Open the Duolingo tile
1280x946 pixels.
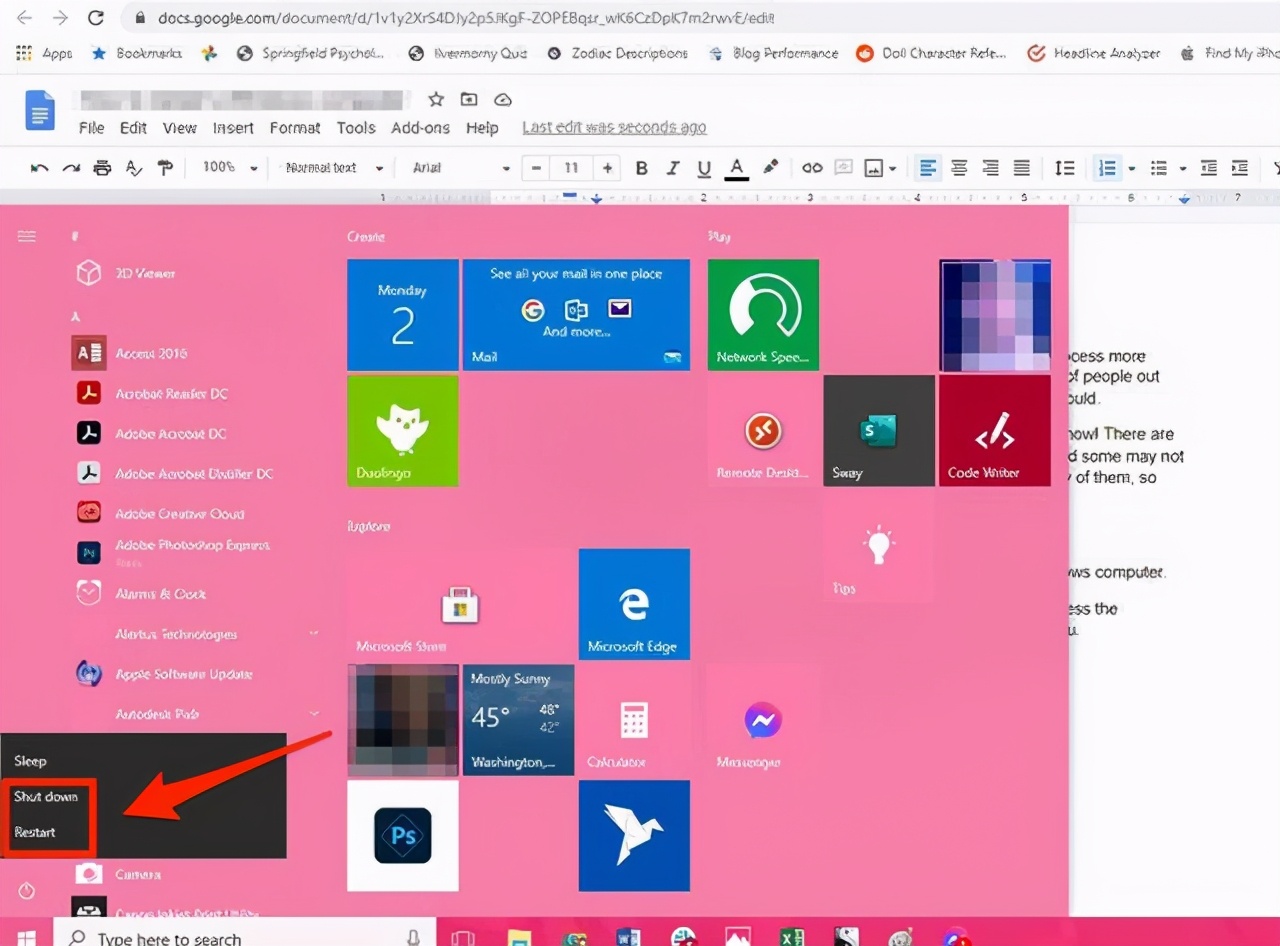click(403, 430)
